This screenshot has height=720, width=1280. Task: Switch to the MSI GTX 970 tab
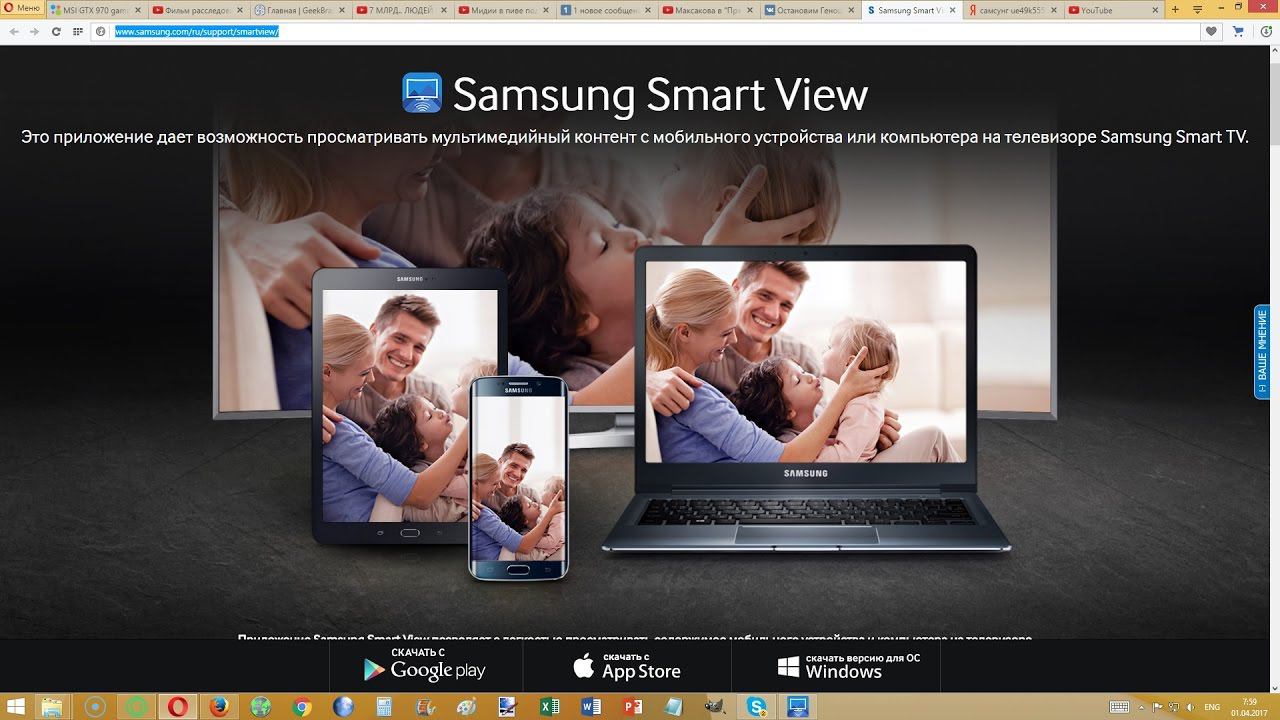(97, 10)
